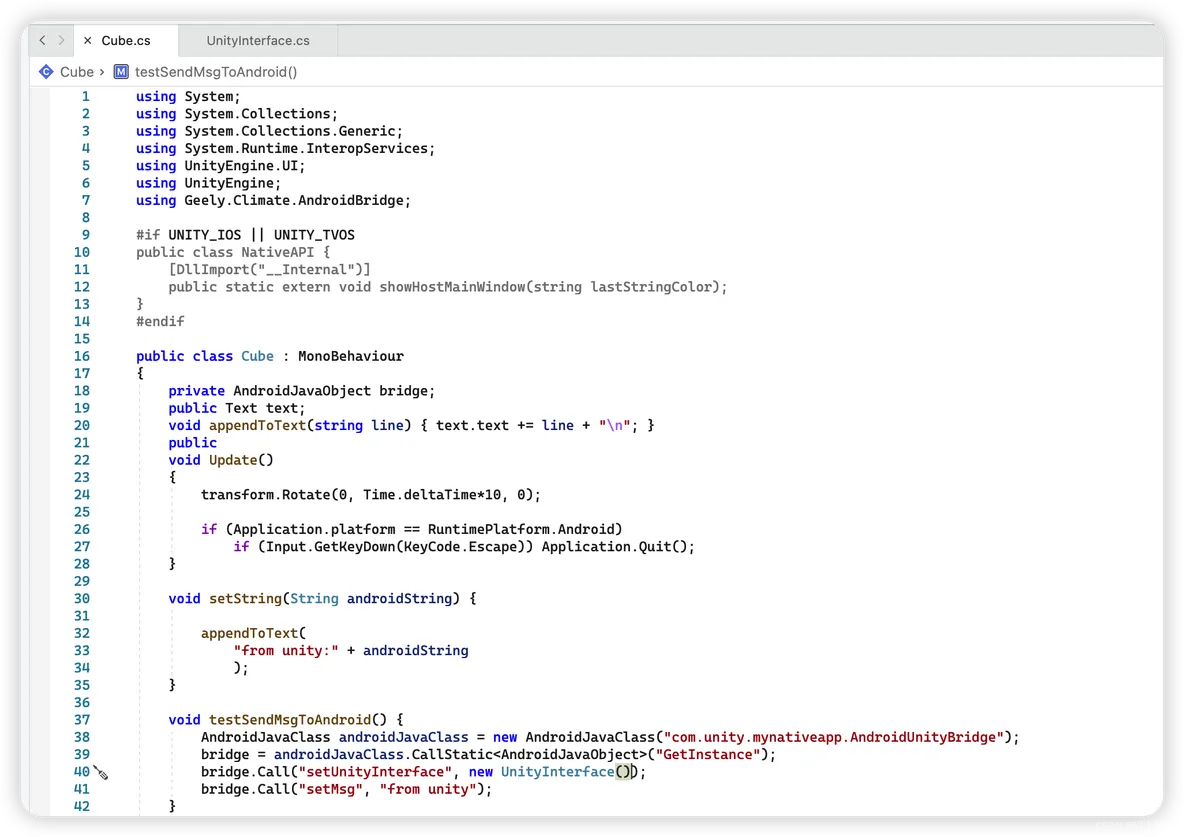Click the "setUnityInterface" string on line 40

tap(375, 772)
